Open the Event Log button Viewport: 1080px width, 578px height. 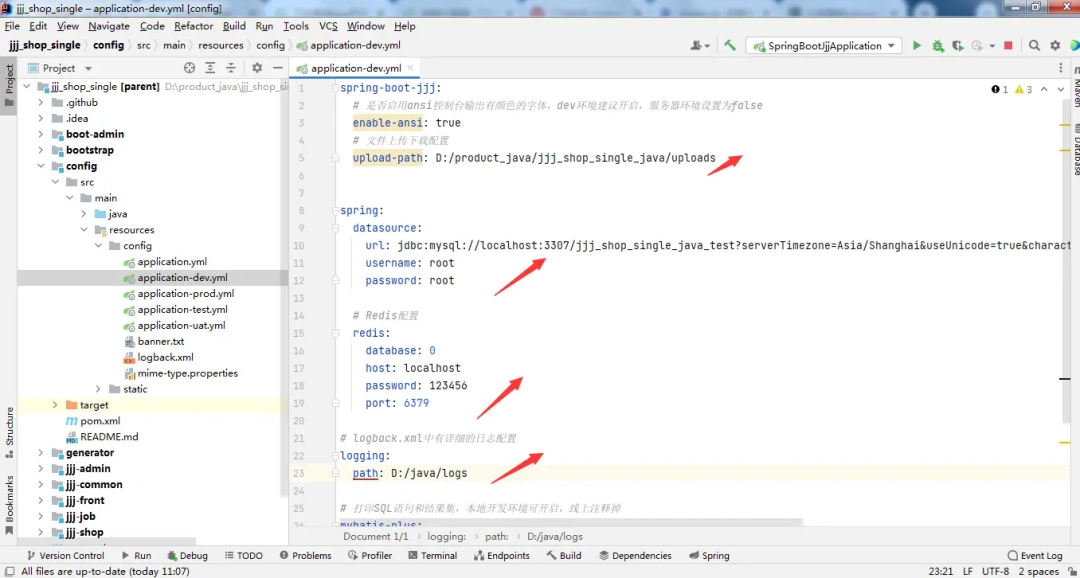tap(1034, 556)
